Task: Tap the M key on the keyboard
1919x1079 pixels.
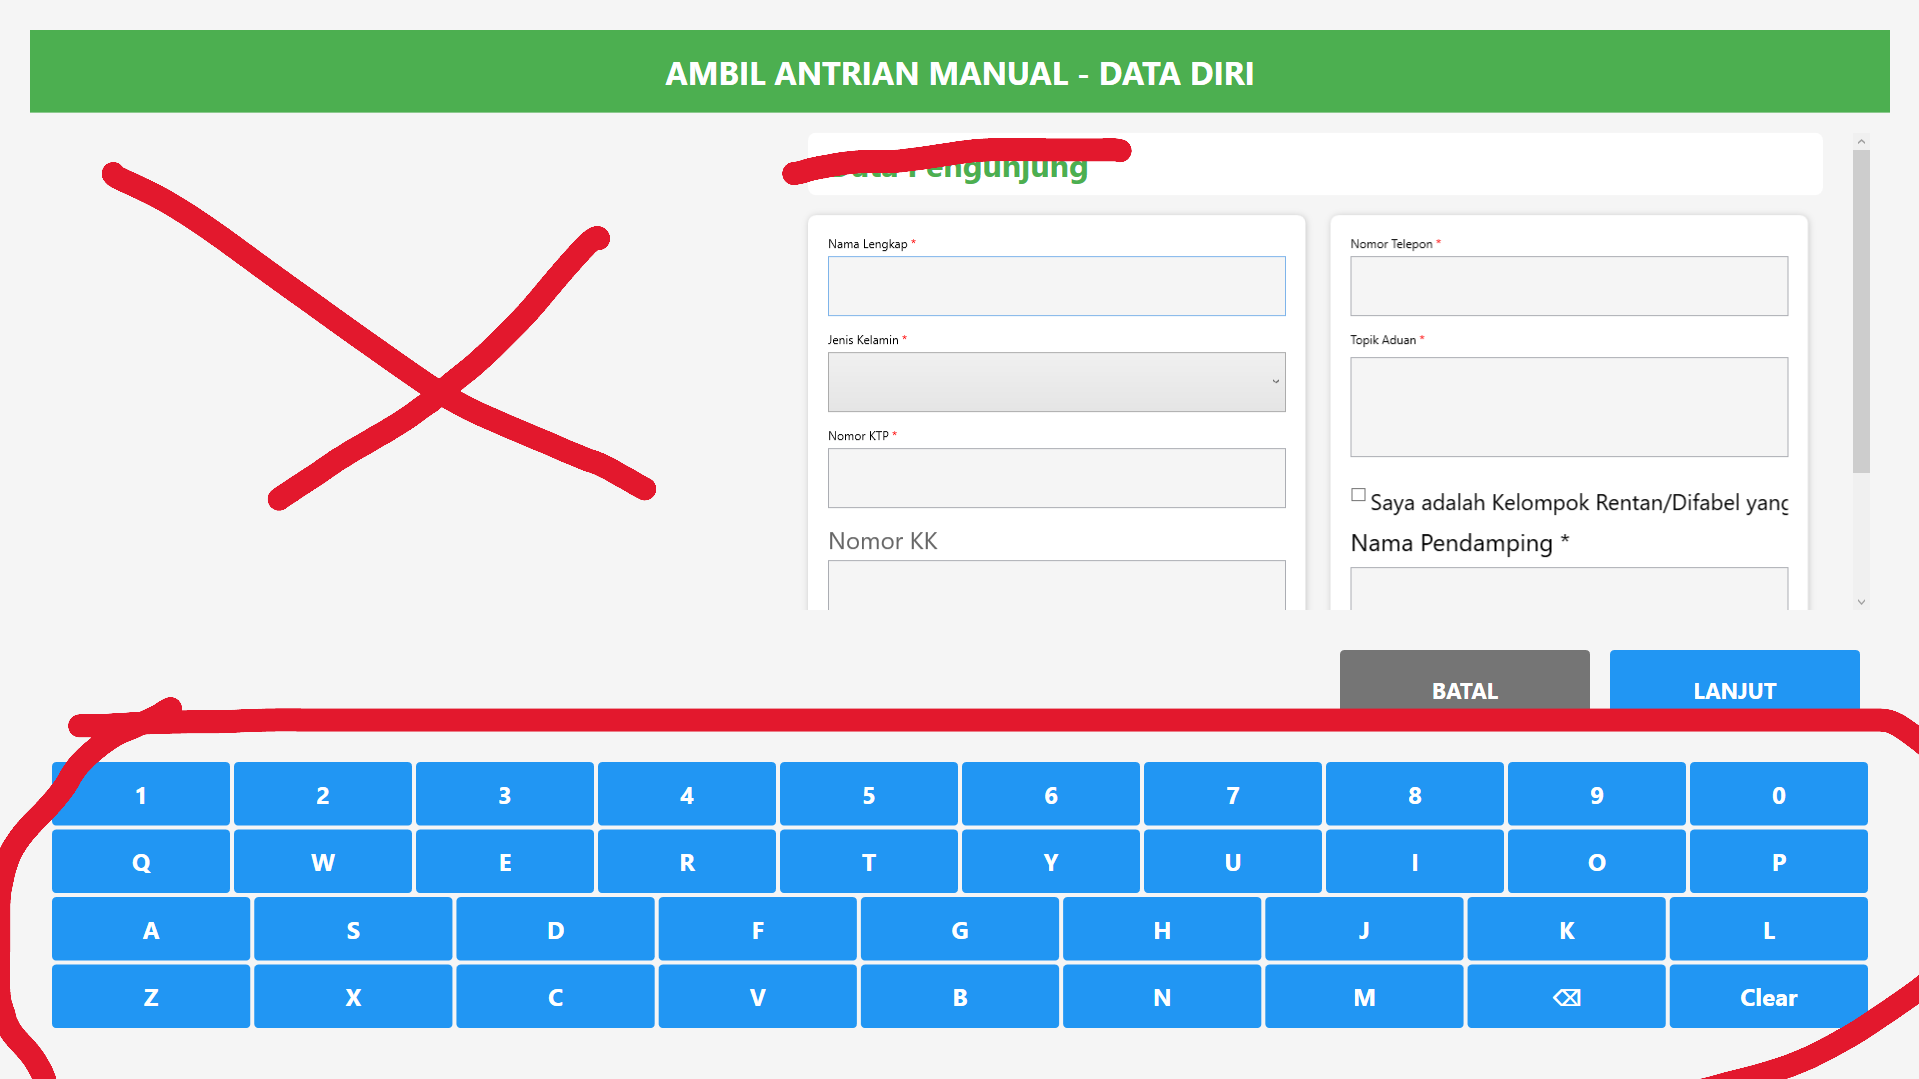Action: pos(1364,997)
